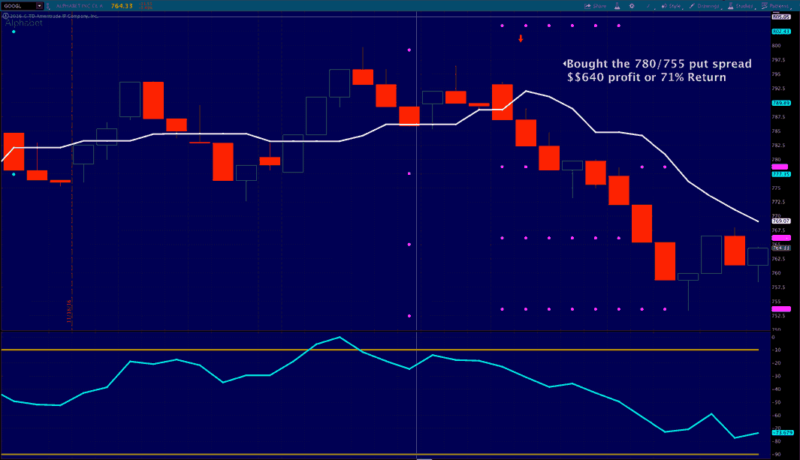Open the GOOGL symbol dropdown arrow
800x460 pixels.
[x=39, y=6]
